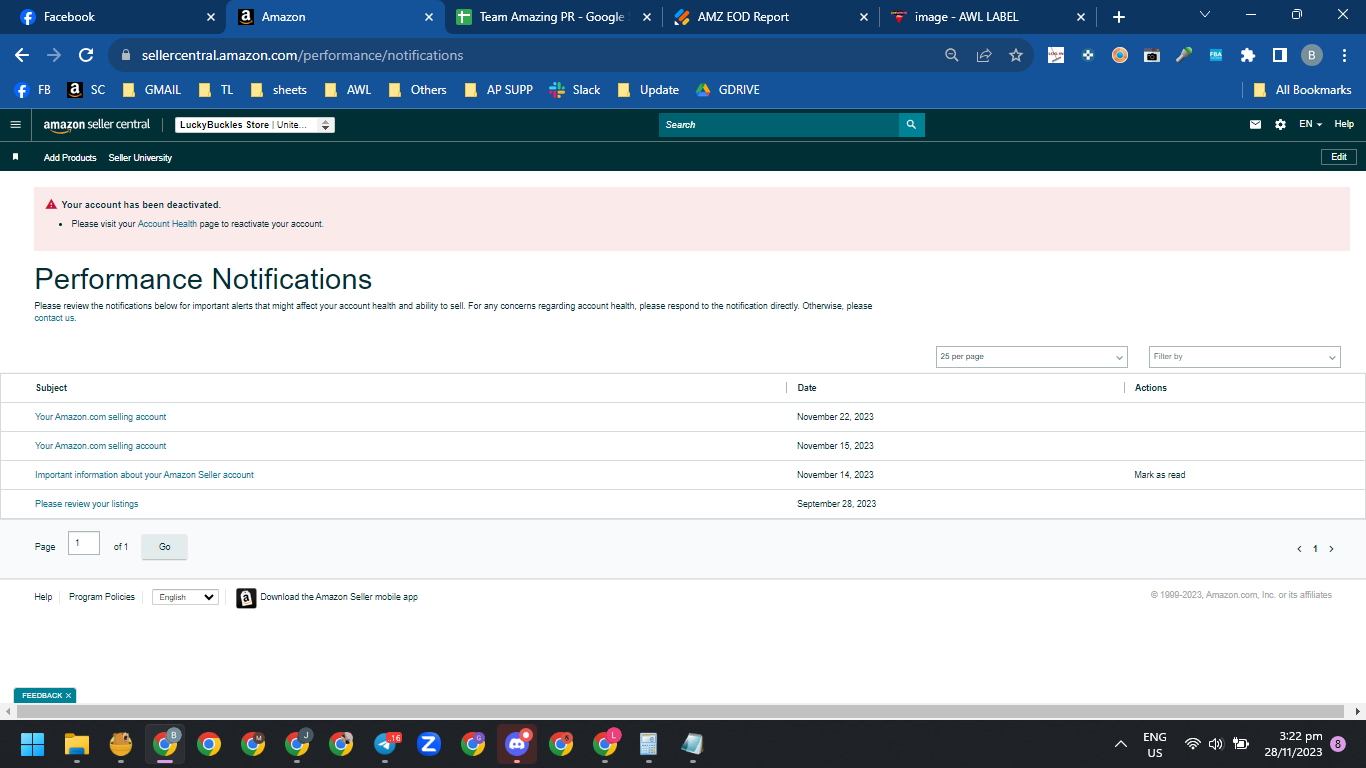Open the Amazon Seller mobile app icon
The height and width of the screenshot is (768, 1366).
pyautogui.click(x=246, y=598)
